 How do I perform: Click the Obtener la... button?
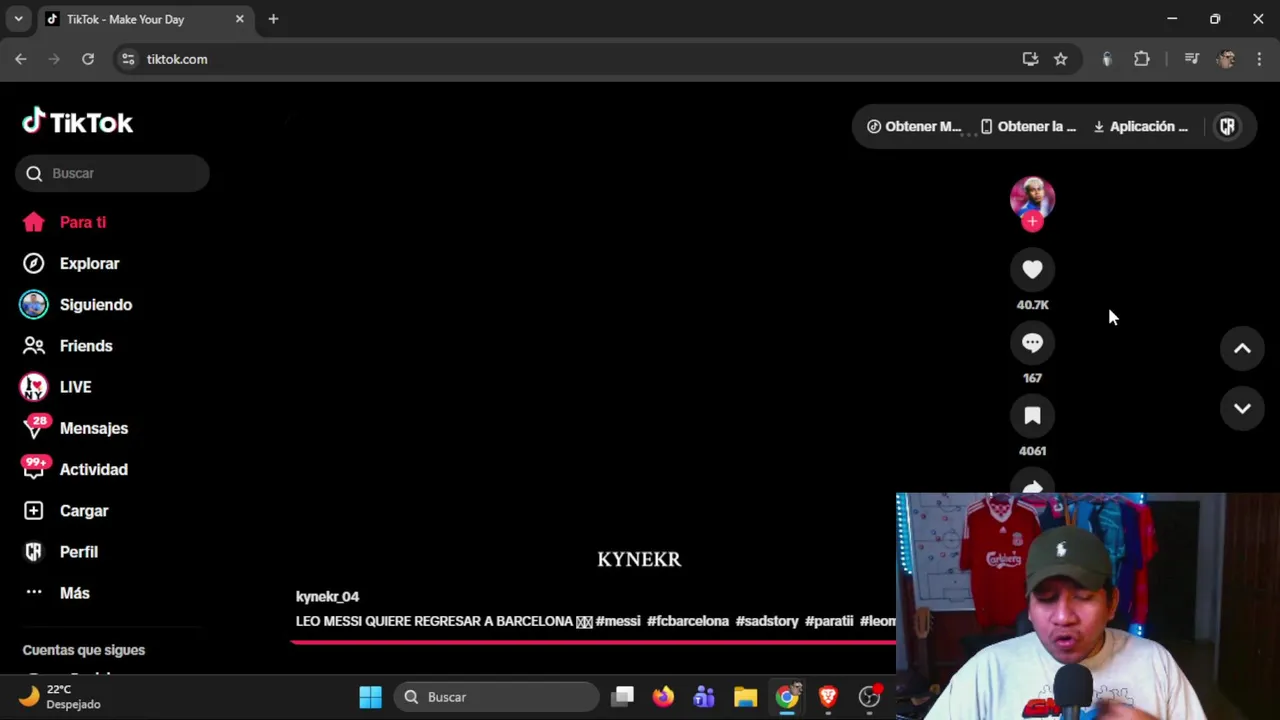[1028, 126]
